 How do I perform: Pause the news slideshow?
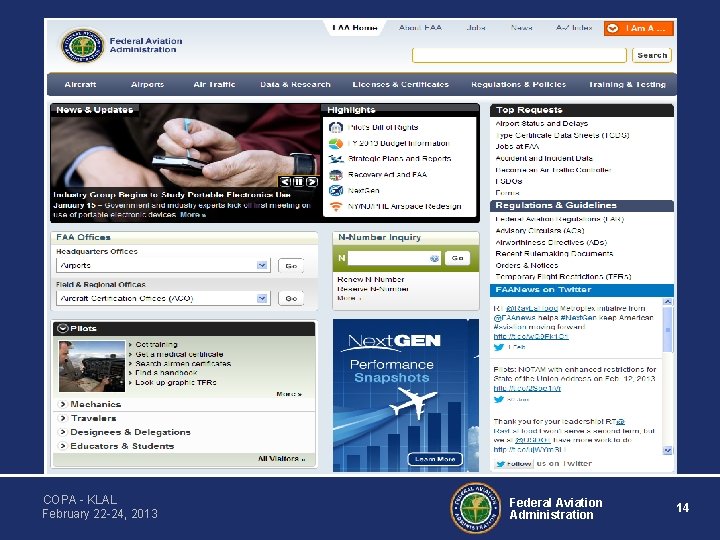point(298,182)
